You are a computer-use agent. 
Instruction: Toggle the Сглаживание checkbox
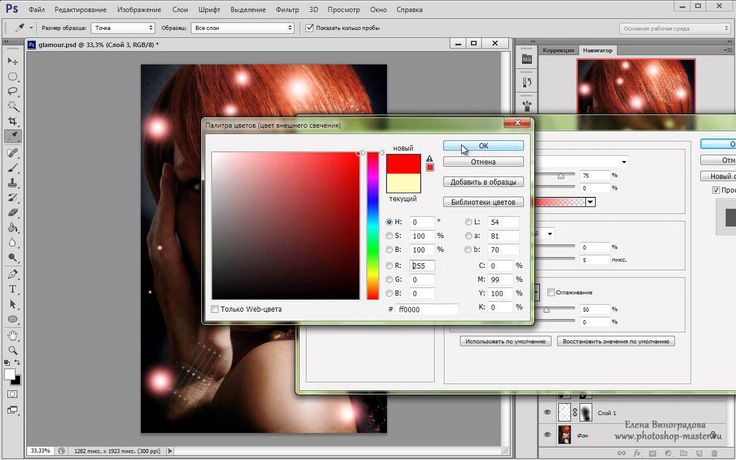[549, 293]
